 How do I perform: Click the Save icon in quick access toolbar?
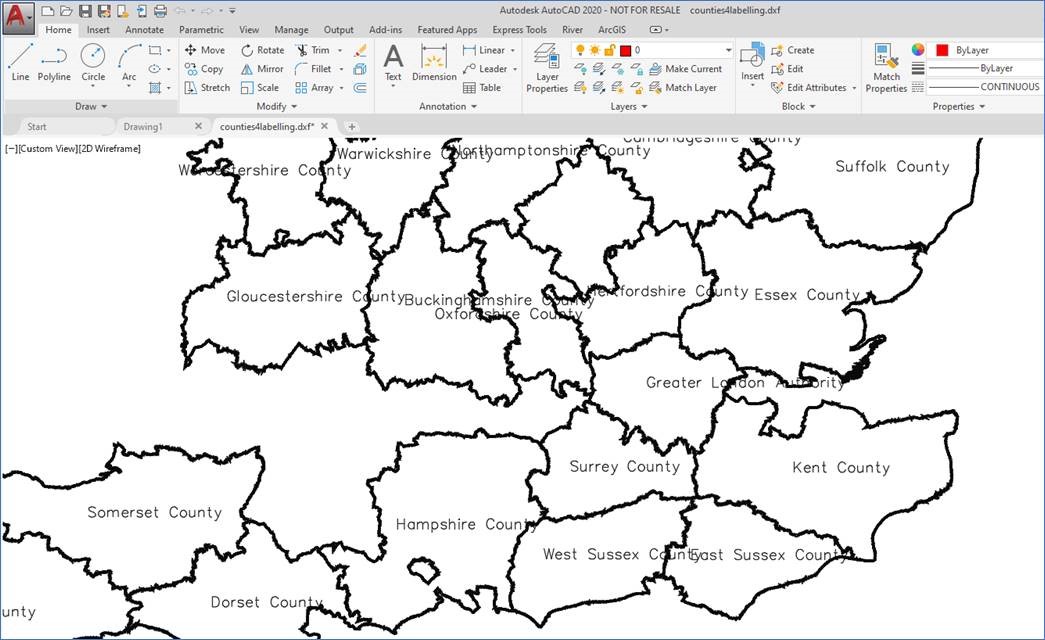tap(85, 11)
